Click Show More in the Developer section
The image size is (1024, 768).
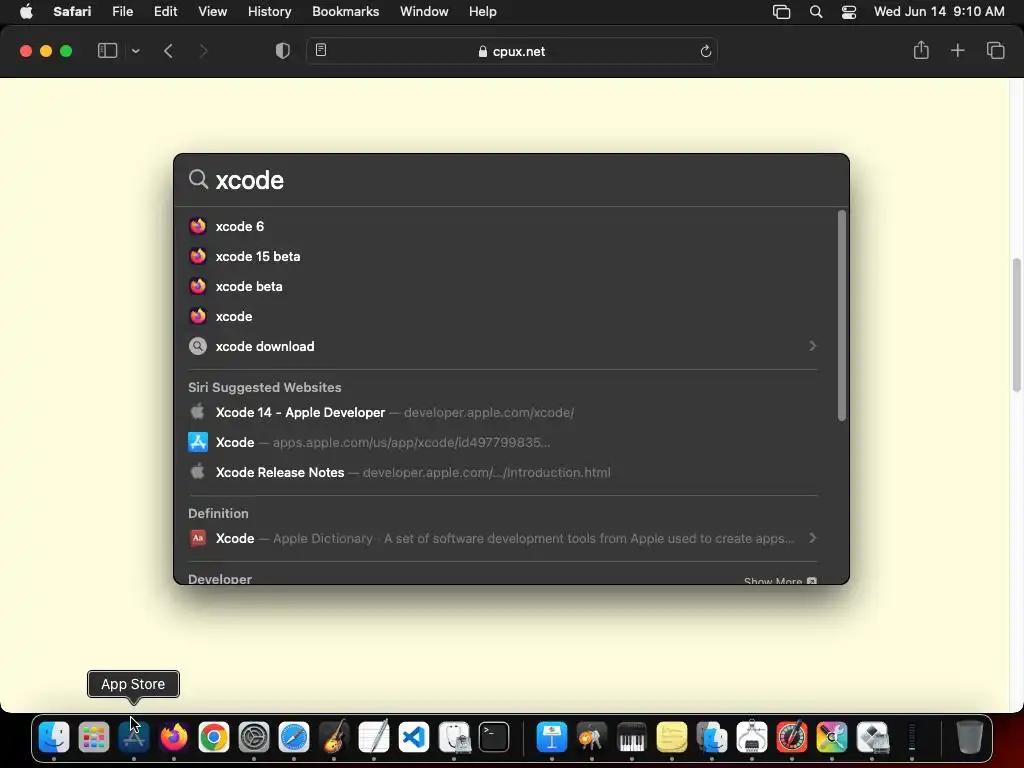[780, 581]
